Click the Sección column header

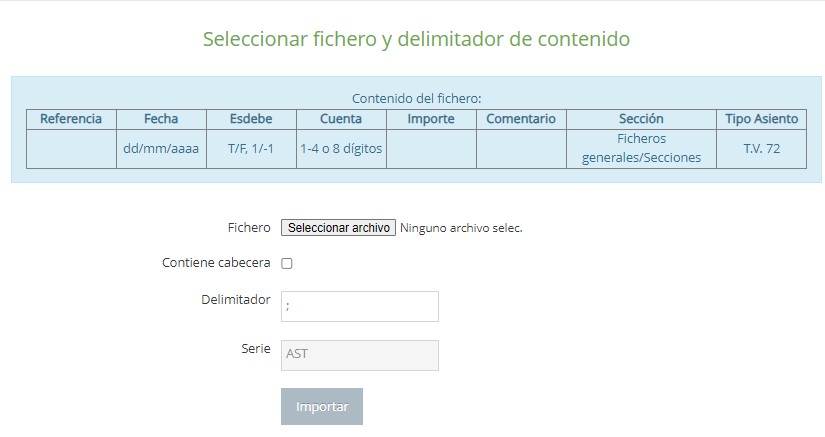pyautogui.click(x=641, y=119)
